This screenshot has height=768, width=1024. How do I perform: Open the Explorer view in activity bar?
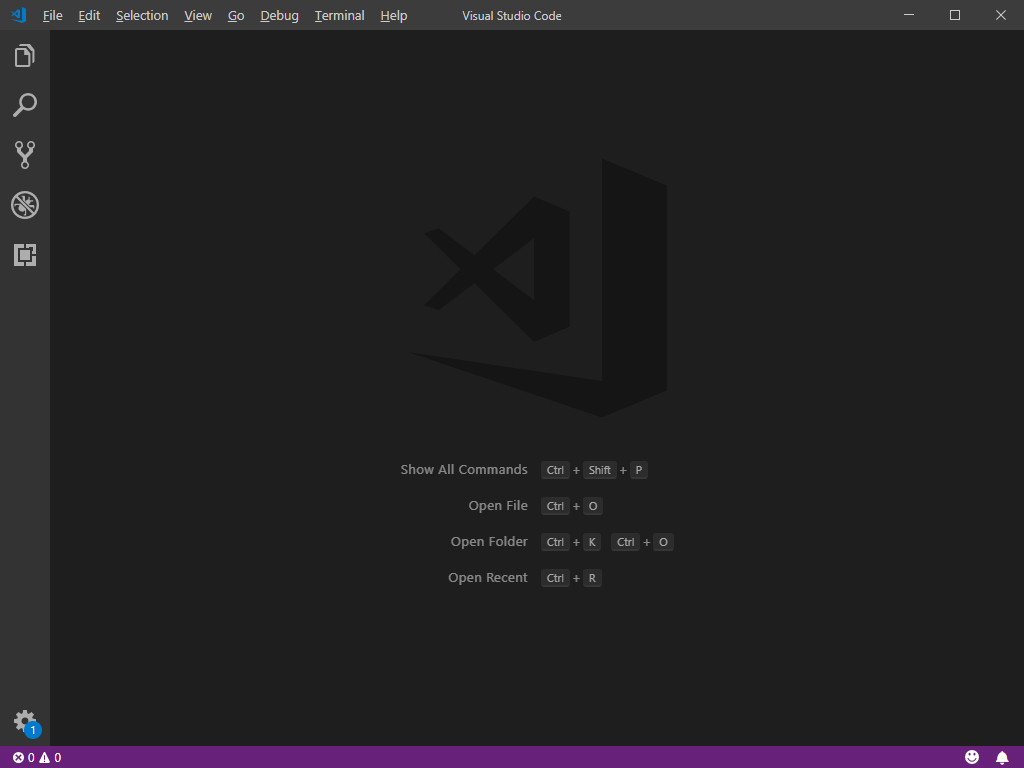[25, 56]
